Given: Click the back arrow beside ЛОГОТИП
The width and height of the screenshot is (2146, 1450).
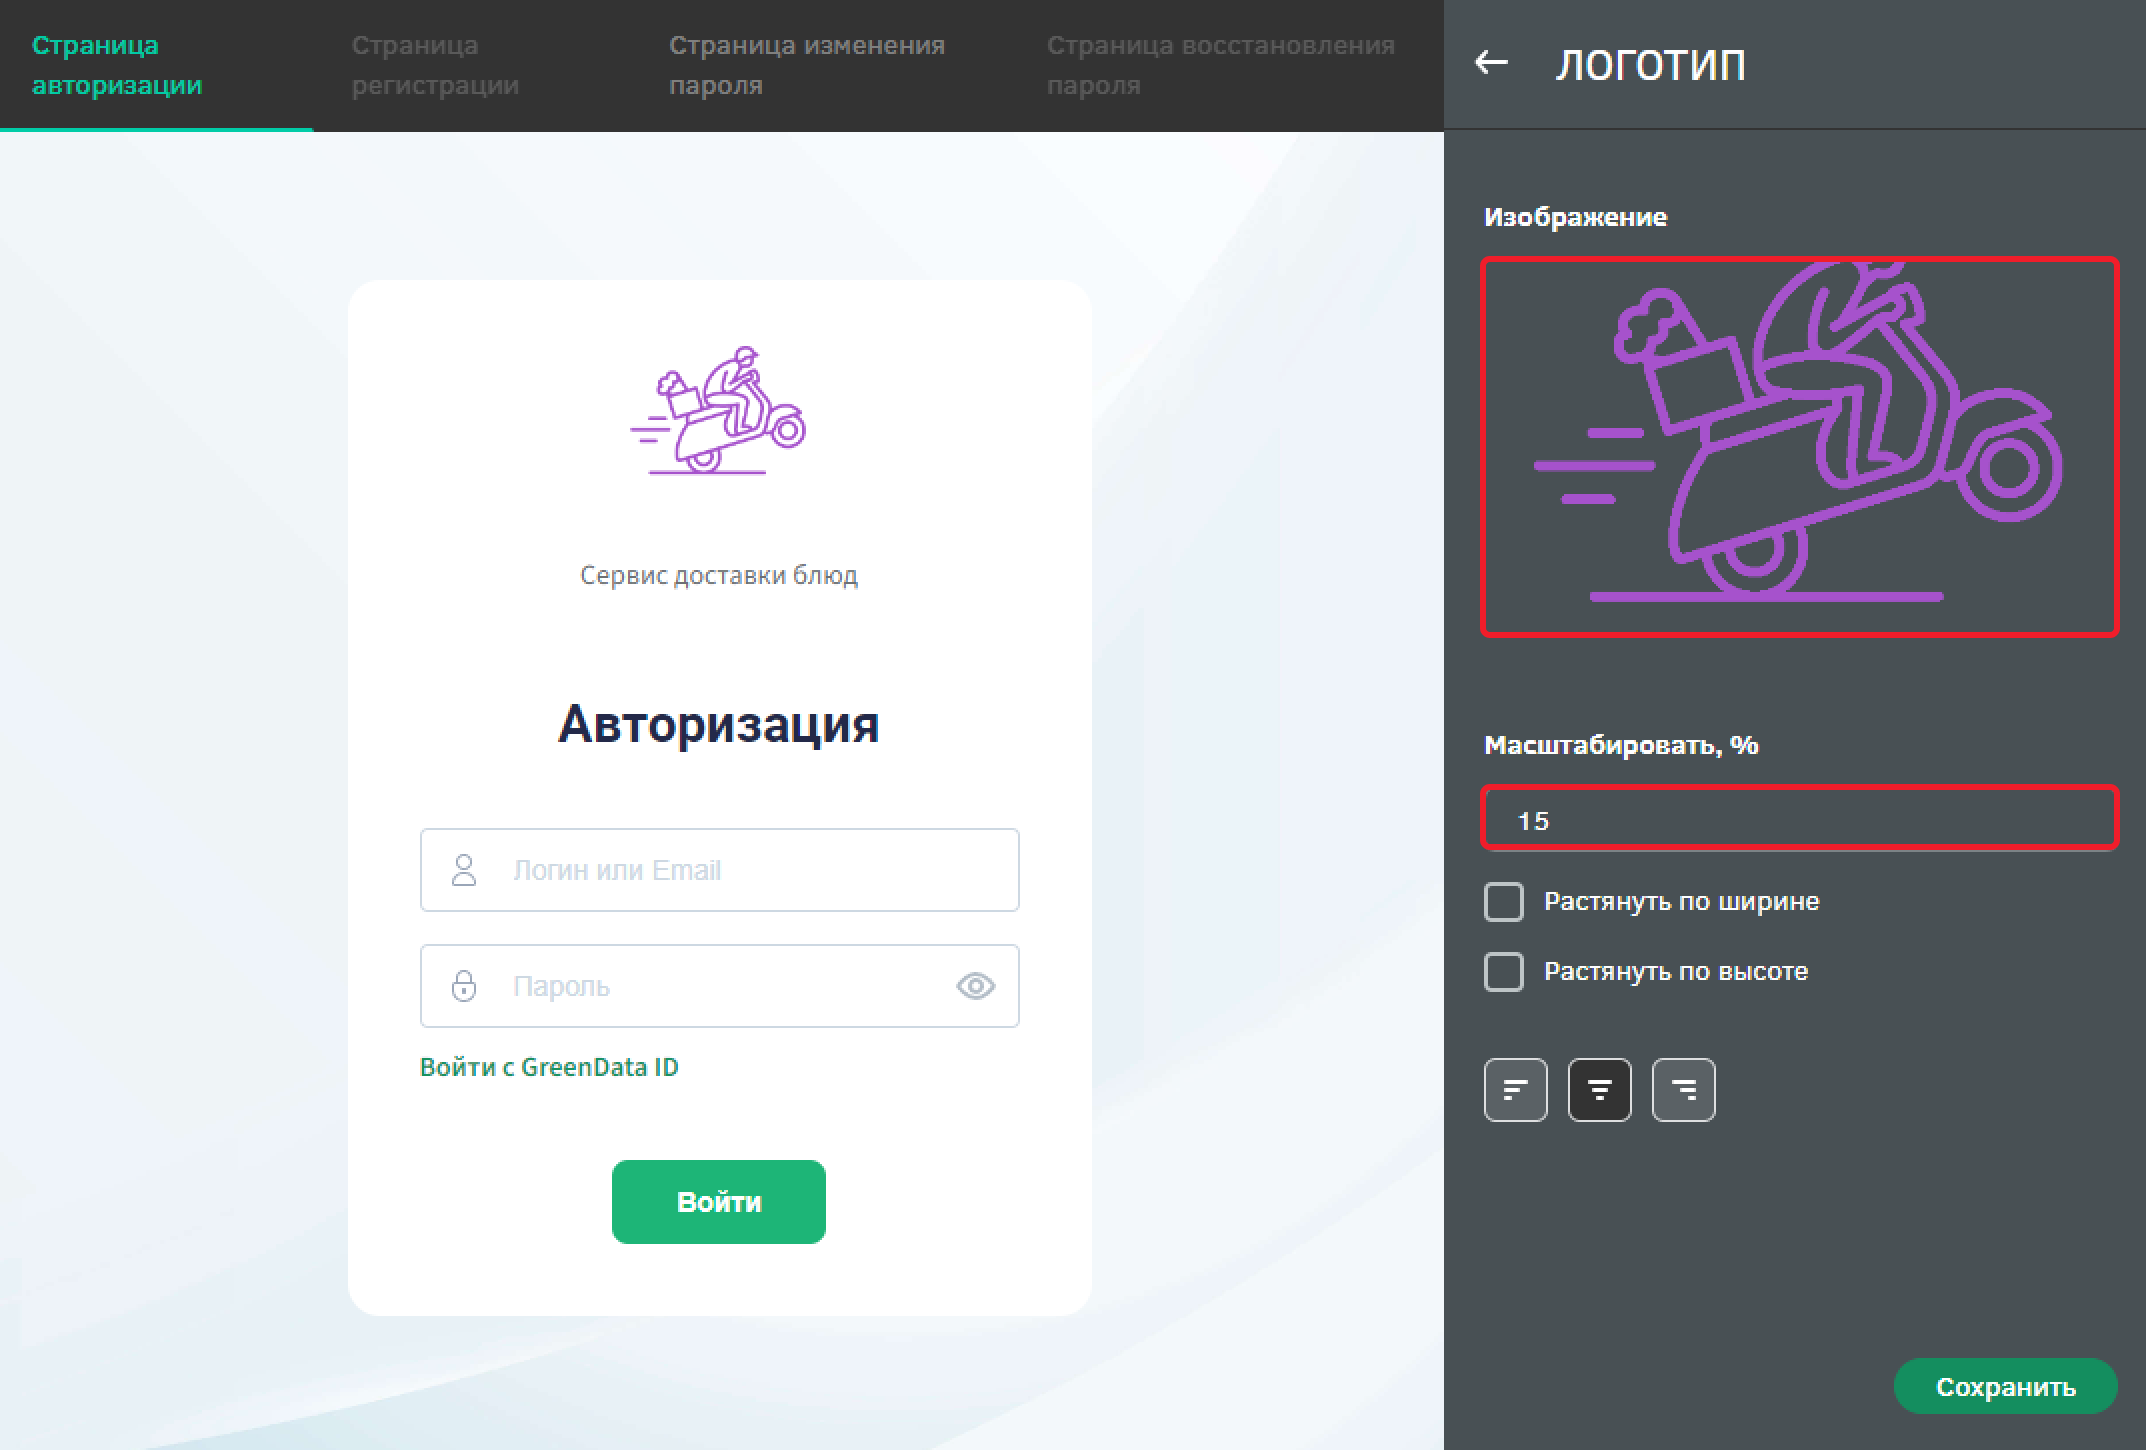Looking at the screenshot, I should pos(1491,63).
